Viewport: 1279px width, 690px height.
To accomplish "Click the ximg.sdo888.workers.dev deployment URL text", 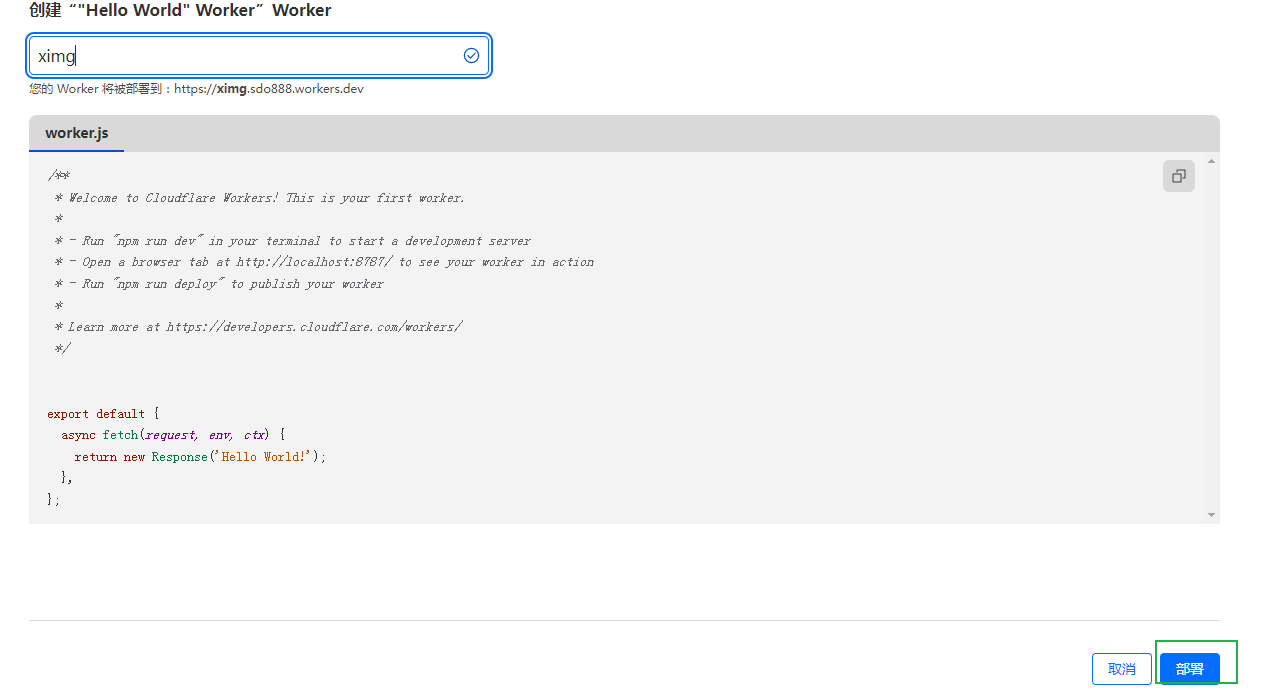I will click(x=269, y=89).
